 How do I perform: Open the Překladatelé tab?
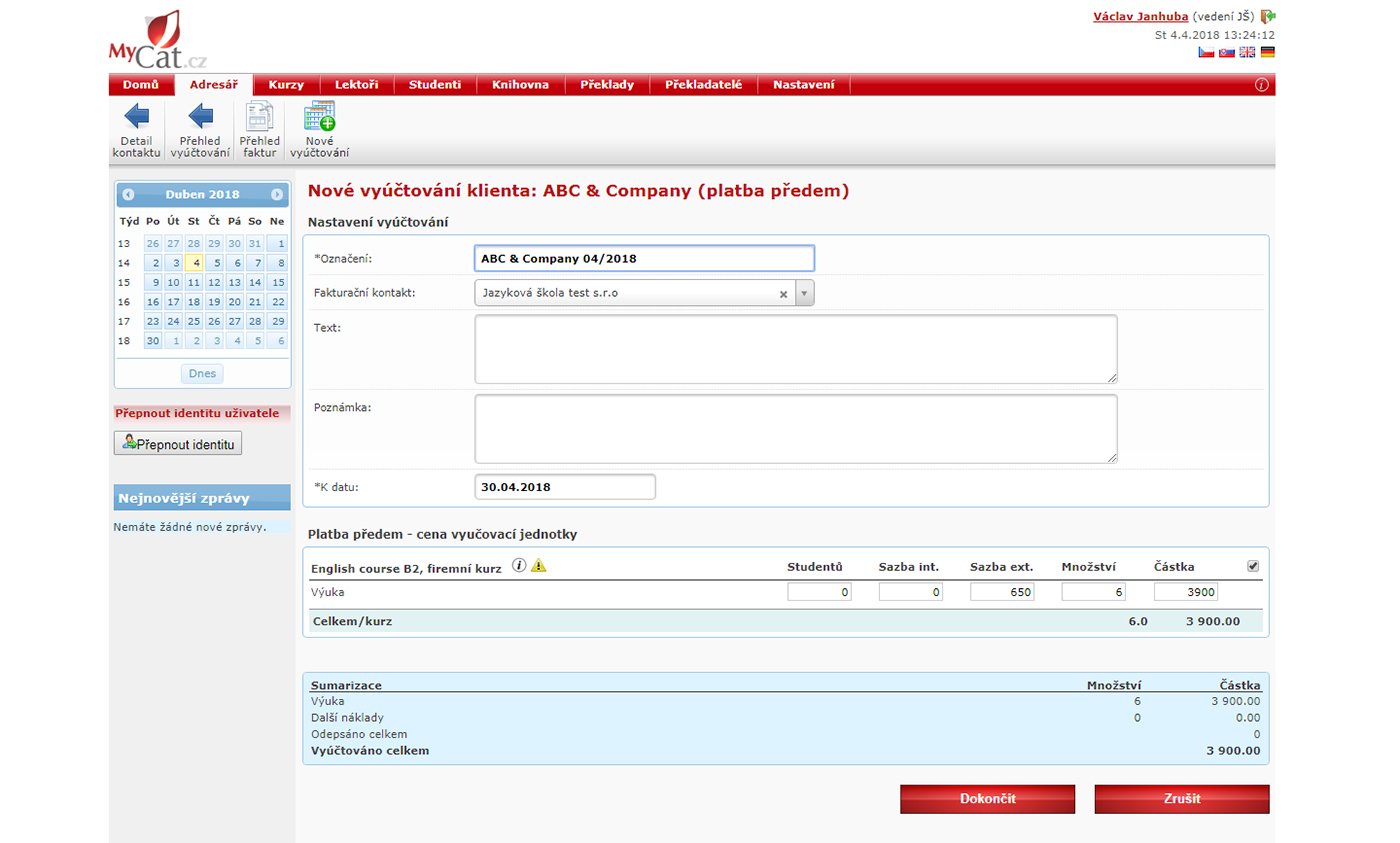(x=703, y=85)
